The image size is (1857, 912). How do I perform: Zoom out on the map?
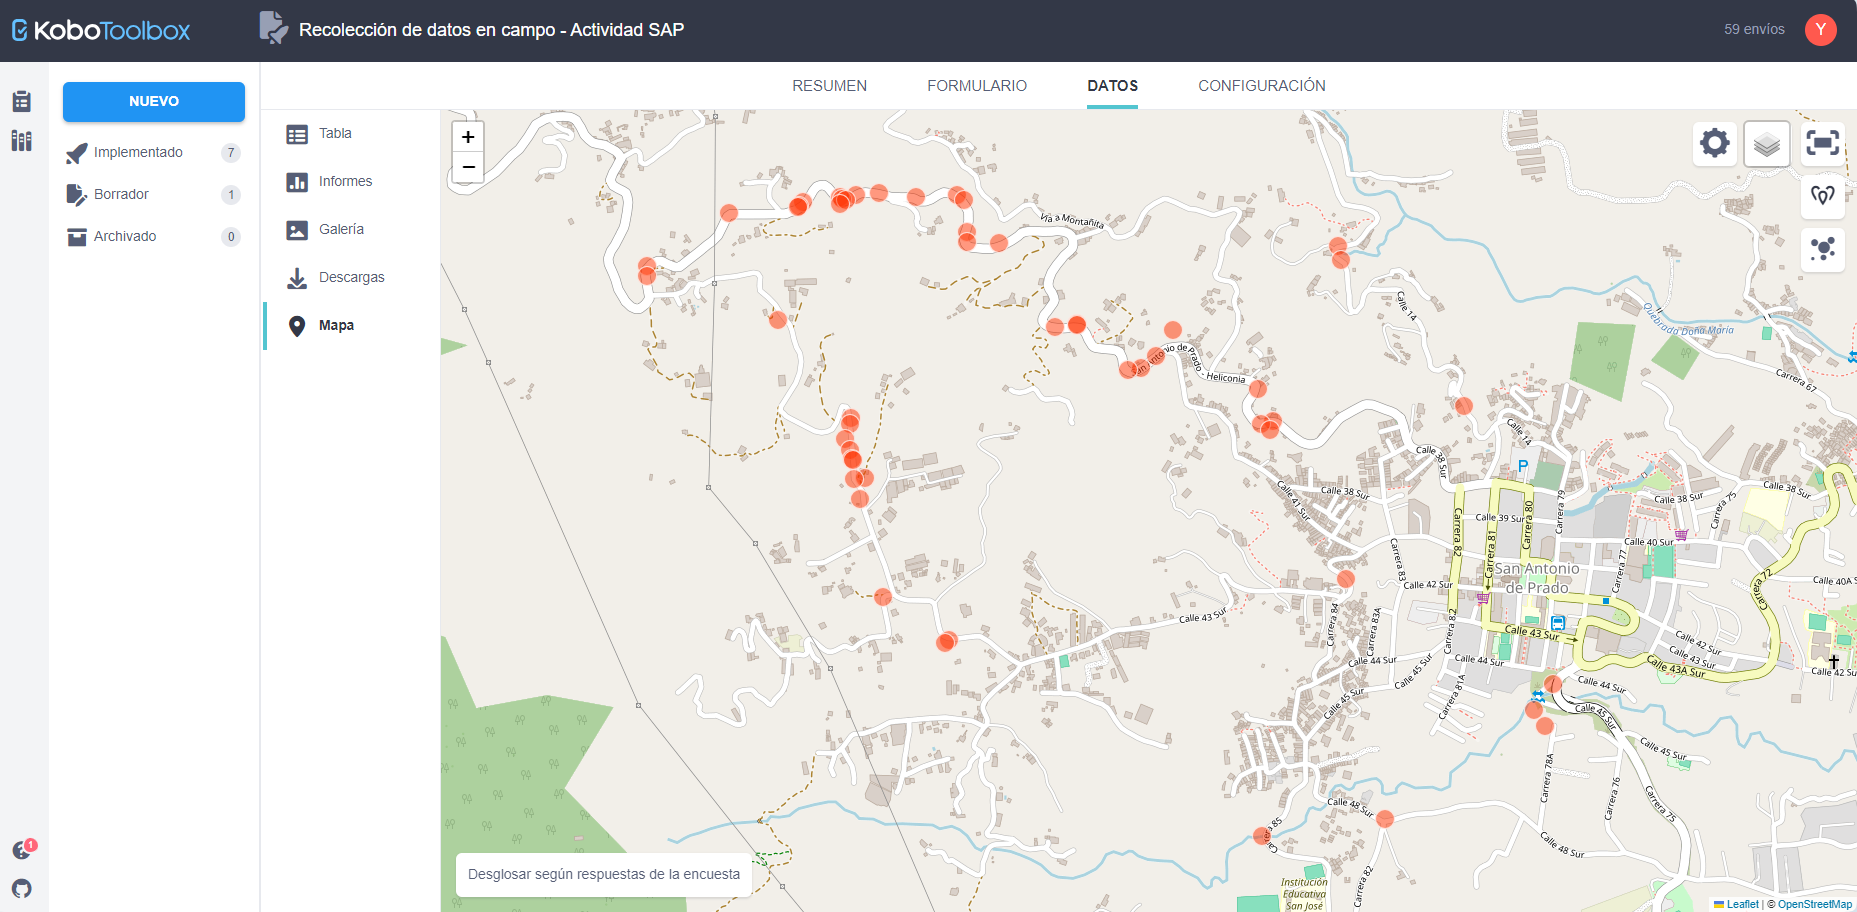[468, 167]
